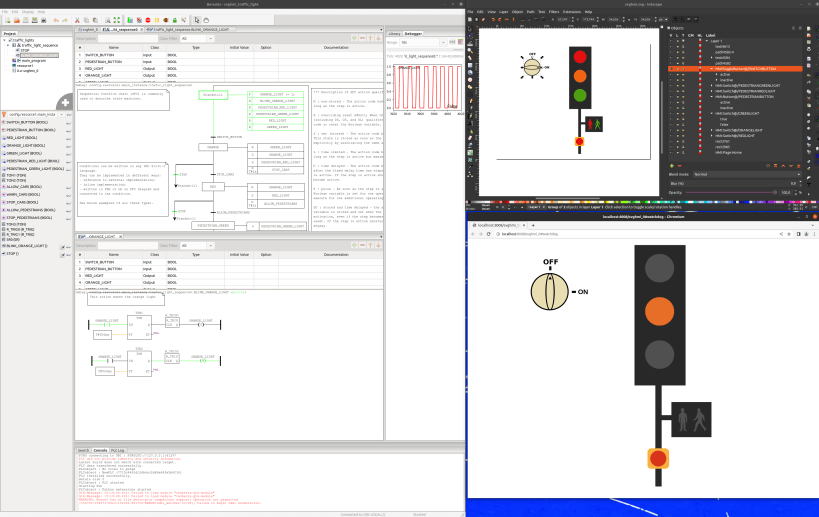Select the arrow pointer tool in Beremiz toolbar
Screen dimensions: 819x517
[197, 20]
